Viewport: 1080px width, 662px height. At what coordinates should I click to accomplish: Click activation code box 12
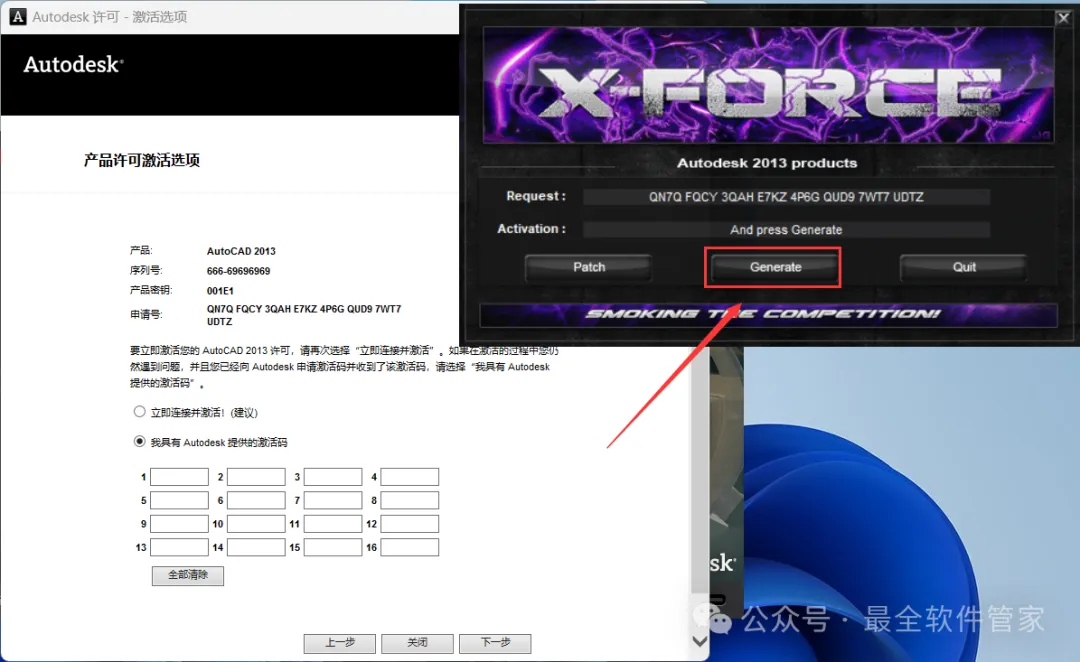[410, 524]
